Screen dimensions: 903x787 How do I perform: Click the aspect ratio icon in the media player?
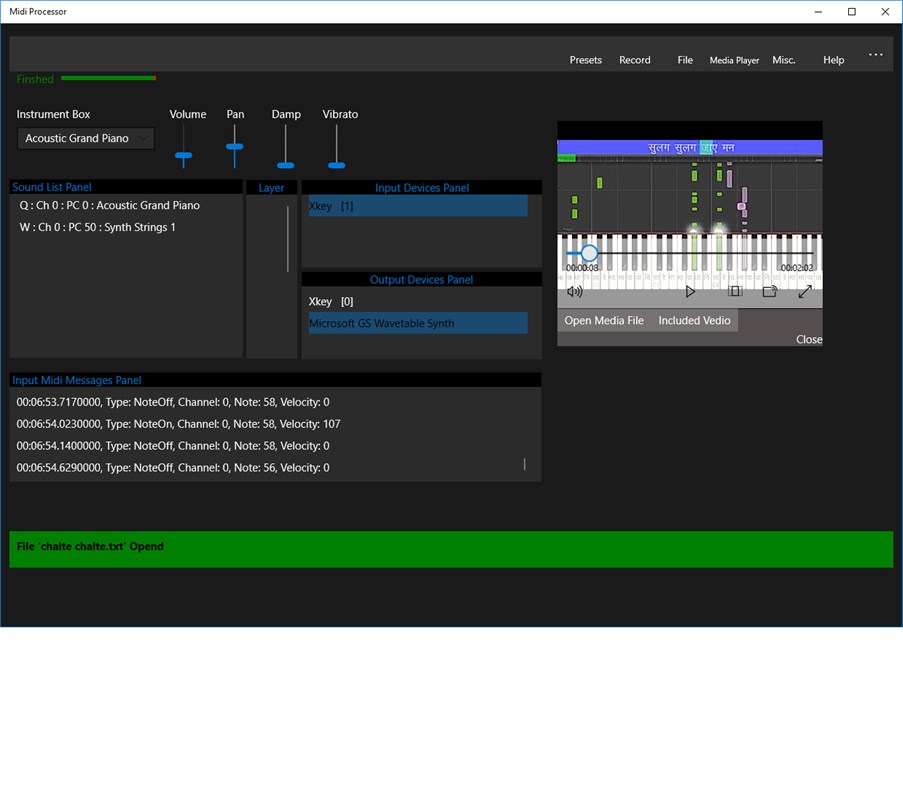coord(736,290)
